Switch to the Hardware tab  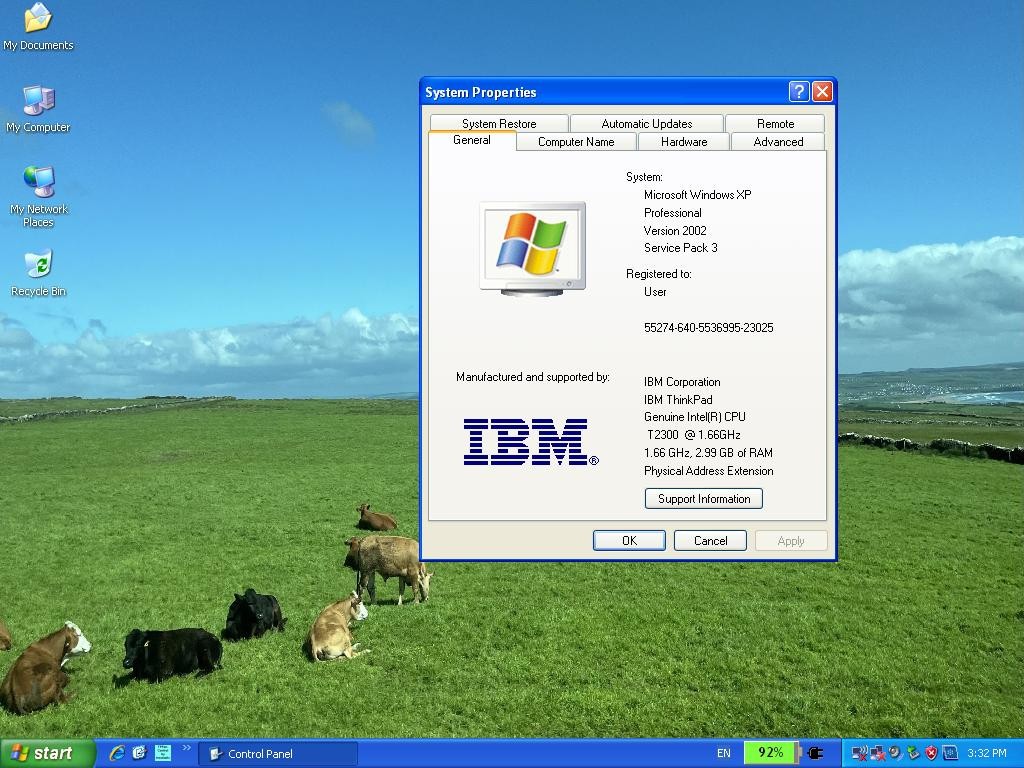click(x=684, y=142)
